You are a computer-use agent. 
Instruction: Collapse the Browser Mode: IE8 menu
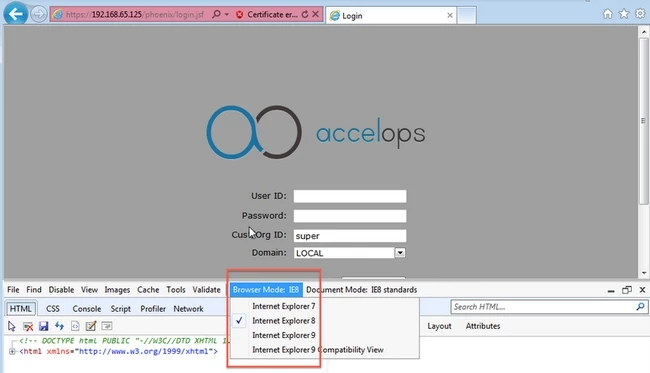266,290
